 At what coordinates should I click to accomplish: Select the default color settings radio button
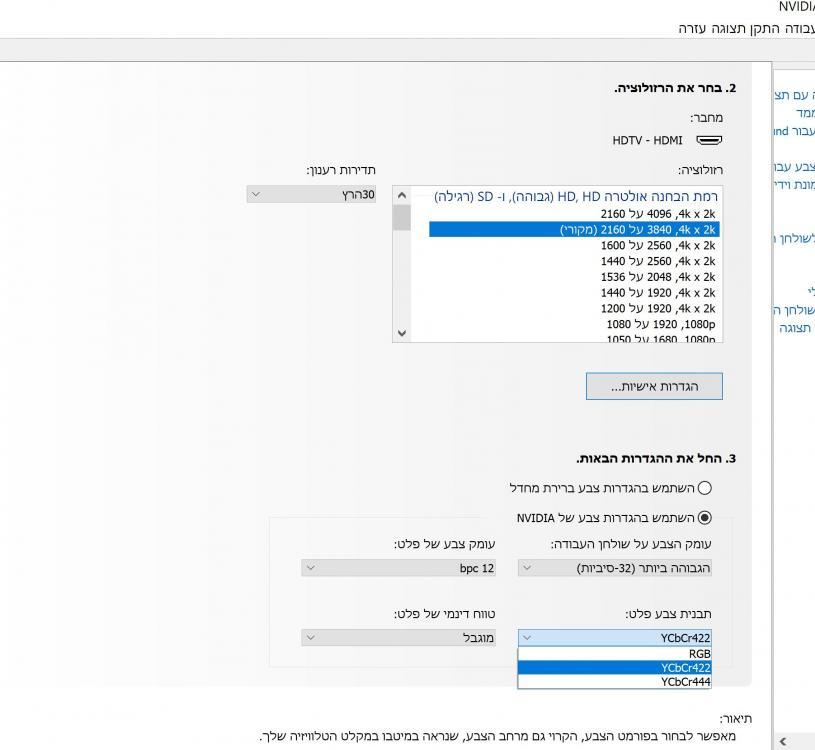click(x=705, y=488)
